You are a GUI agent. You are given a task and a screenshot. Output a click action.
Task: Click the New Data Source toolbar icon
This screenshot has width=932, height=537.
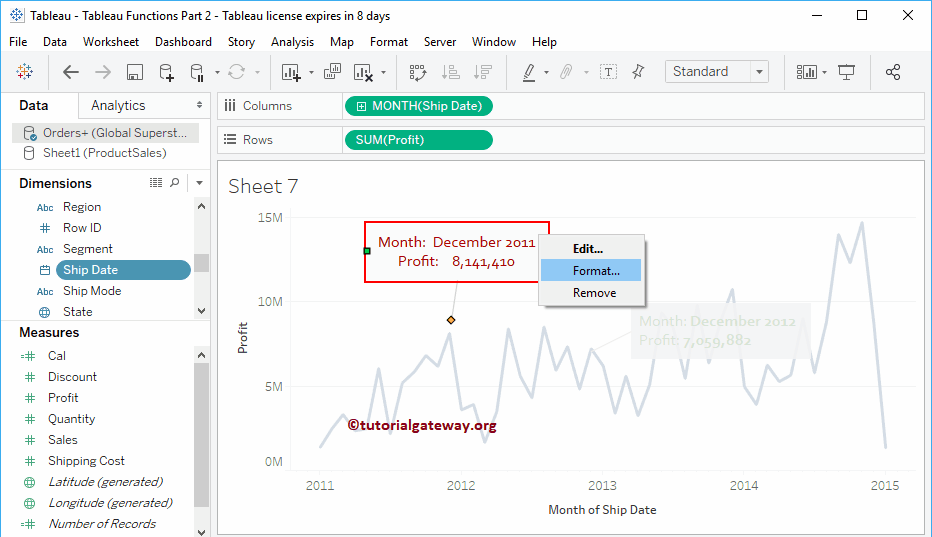pyautogui.click(x=166, y=72)
